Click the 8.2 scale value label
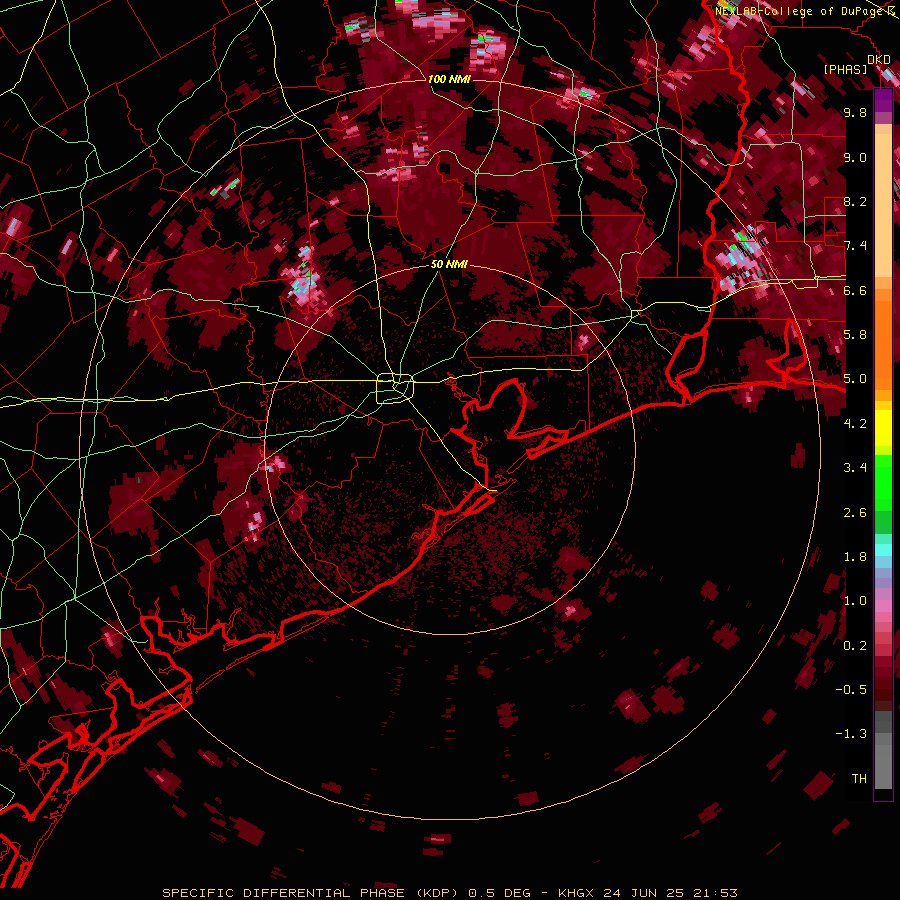 [x=855, y=201]
